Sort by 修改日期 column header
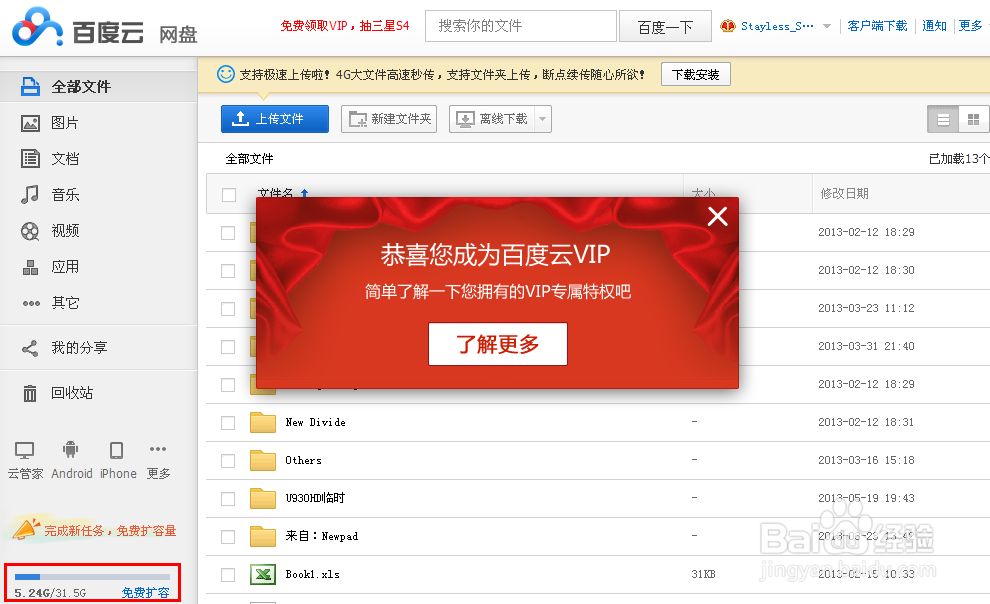 click(844, 194)
